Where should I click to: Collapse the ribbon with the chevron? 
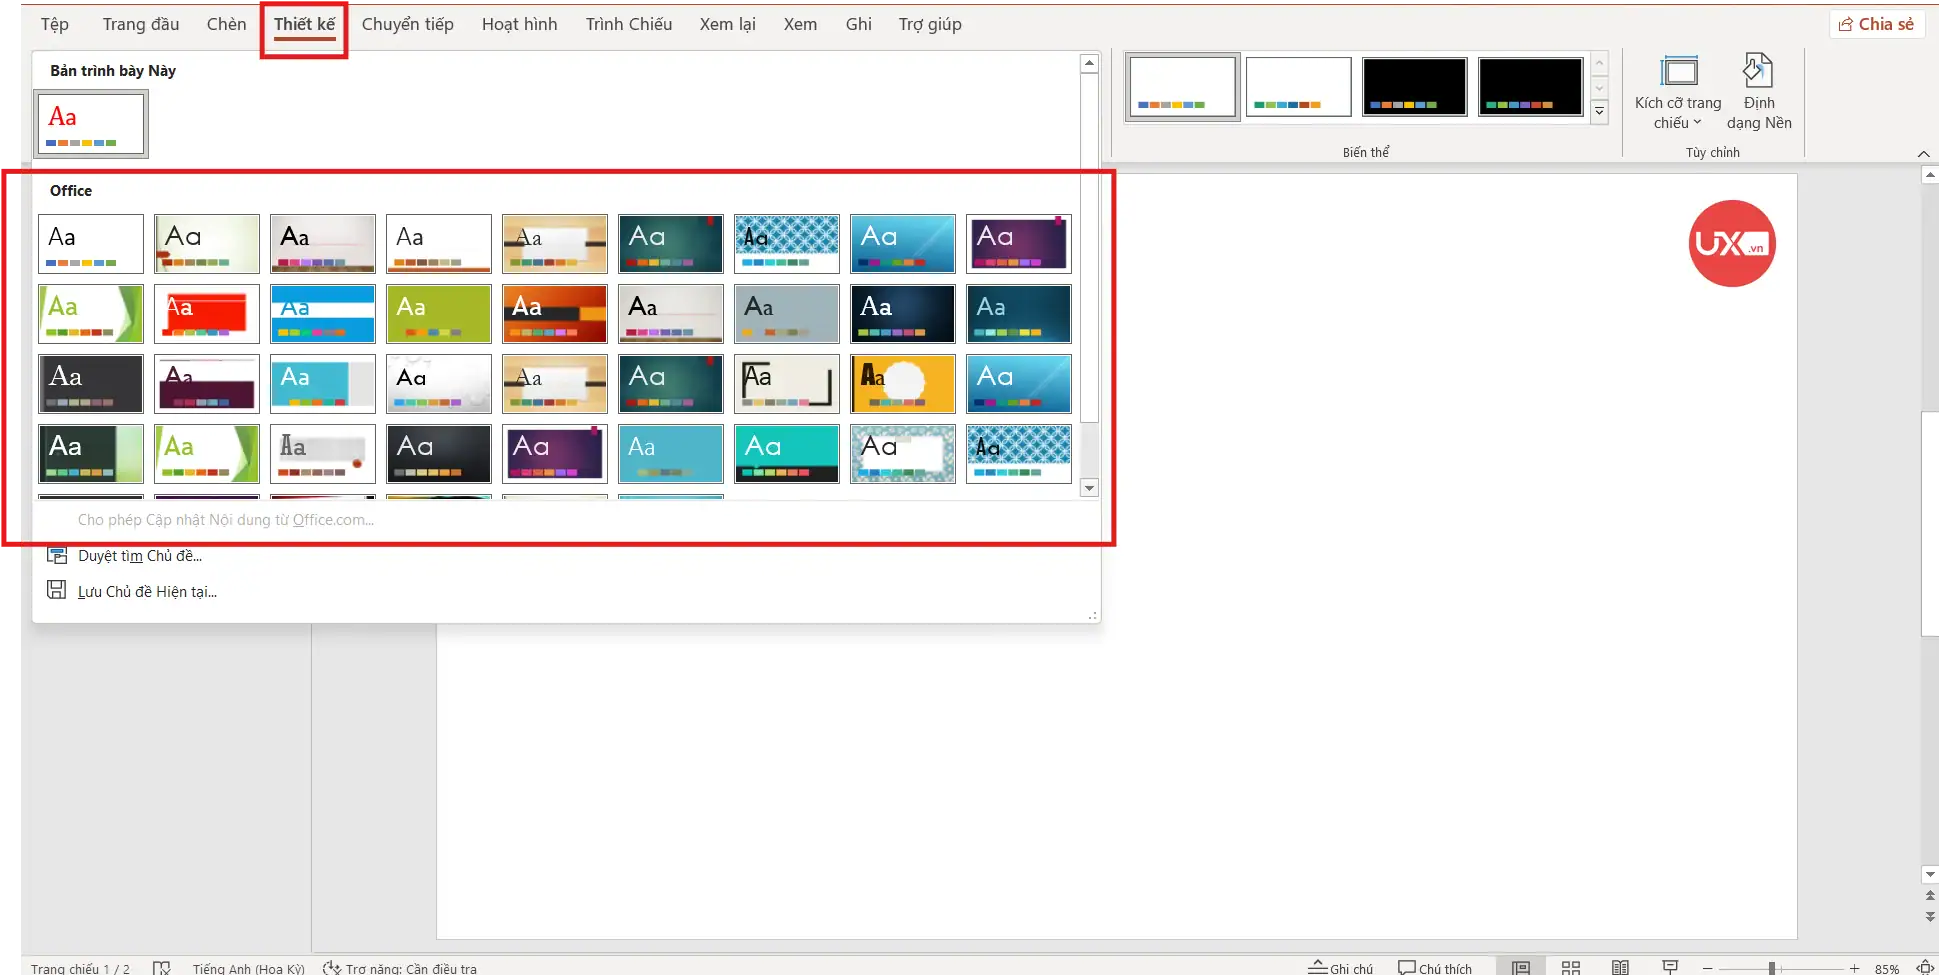[x=1925, y=153]
